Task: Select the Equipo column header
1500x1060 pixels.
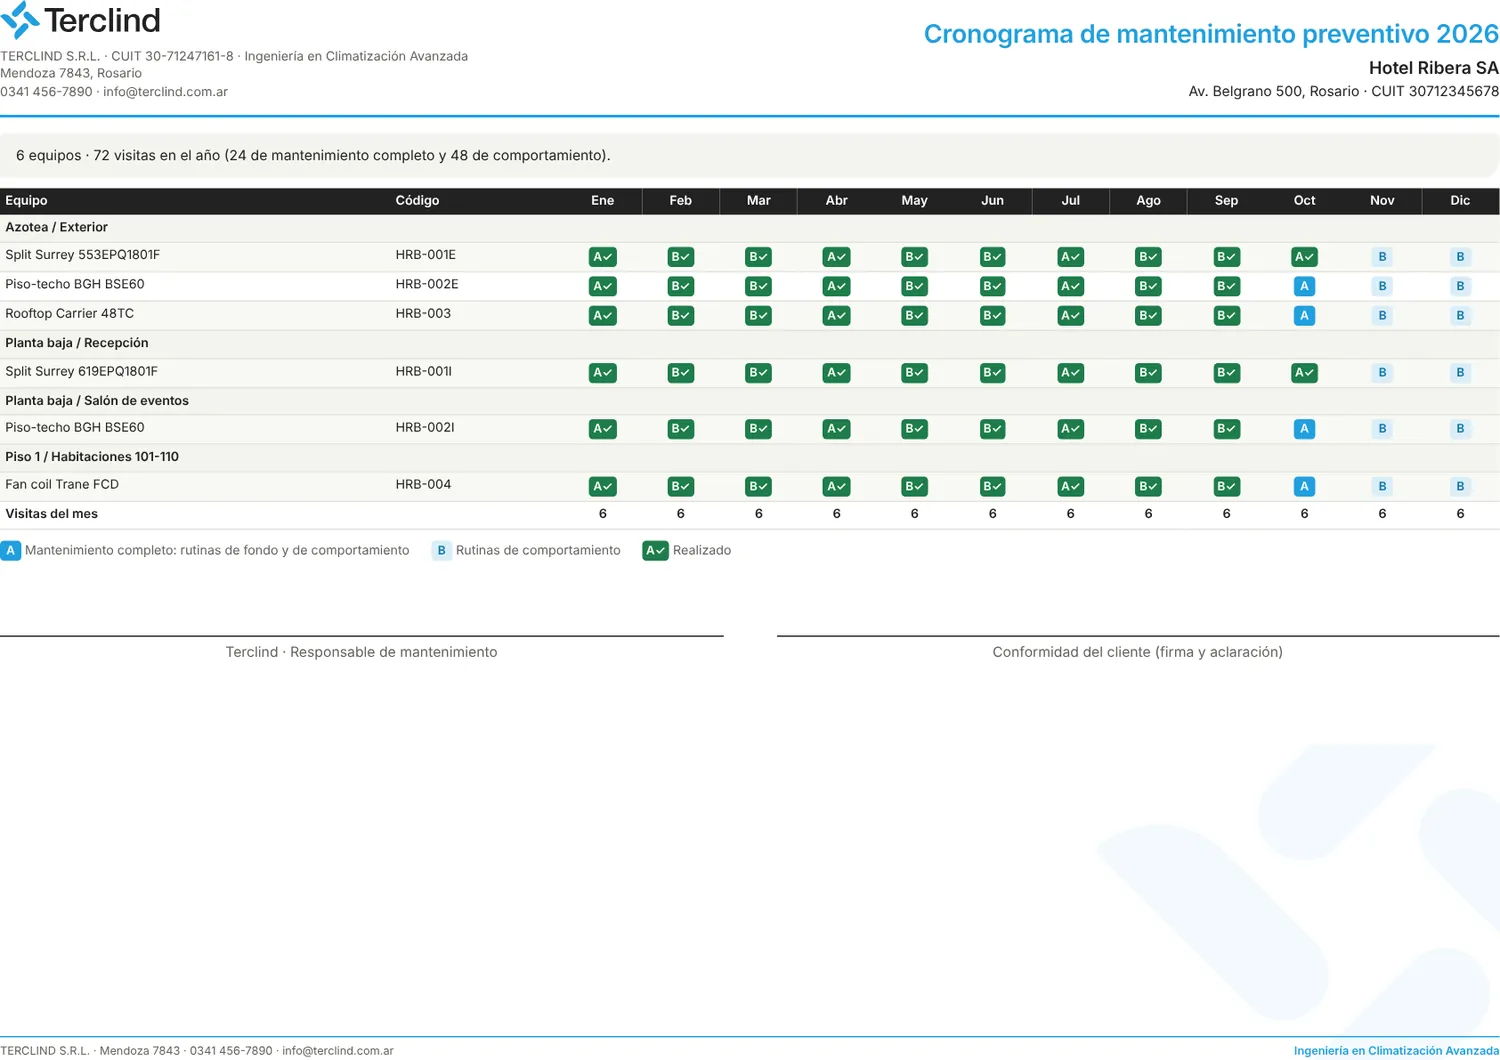Action: click(x=26, y=201)
